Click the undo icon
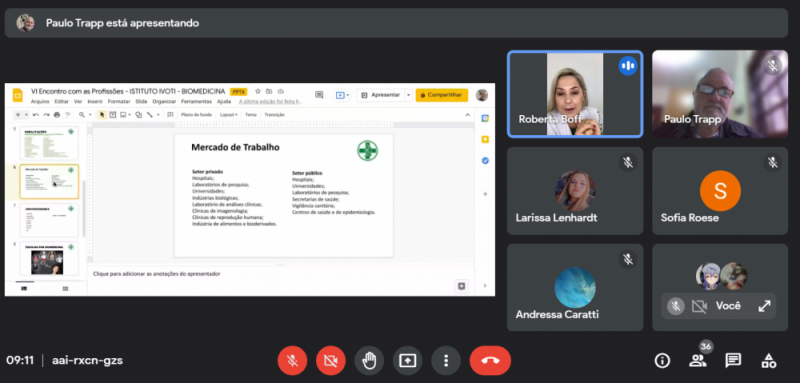The image size is (800, 383). pyautogui.click(x=36, y=115)
